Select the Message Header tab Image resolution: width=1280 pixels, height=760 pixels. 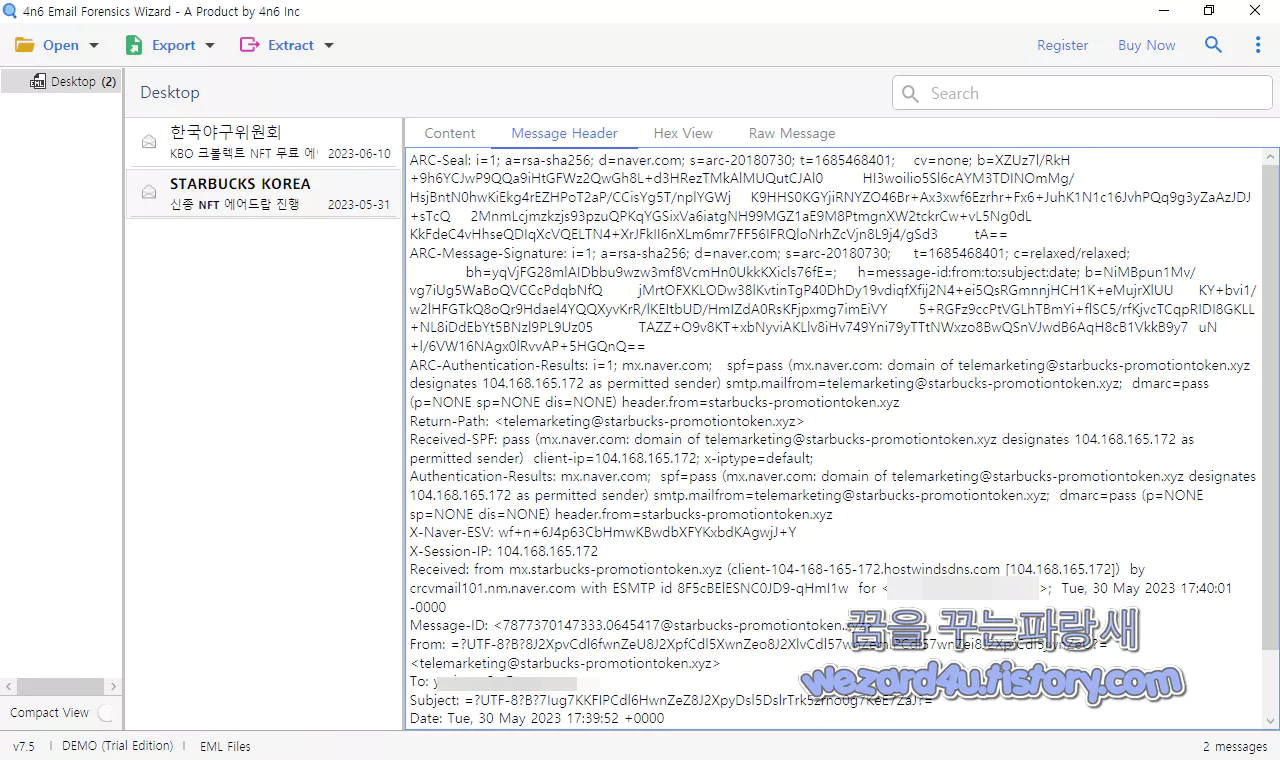[564, 133]
